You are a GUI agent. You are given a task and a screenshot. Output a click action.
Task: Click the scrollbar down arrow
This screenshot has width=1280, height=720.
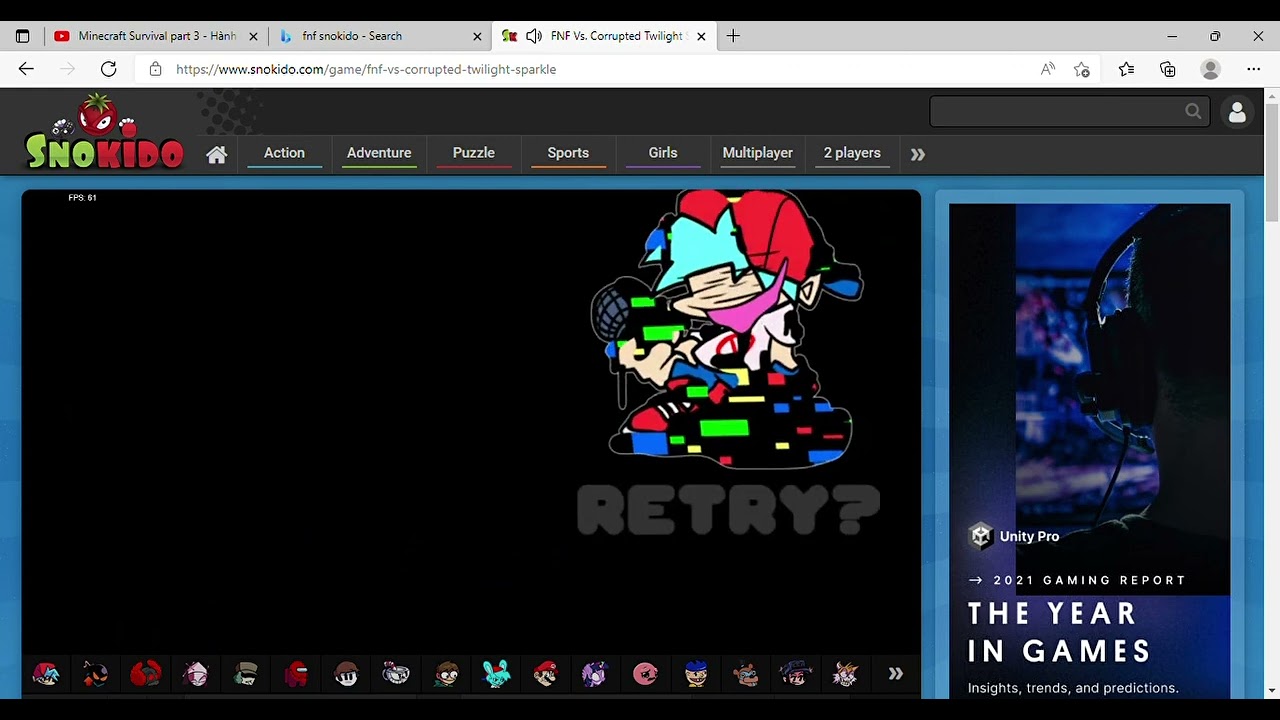(1272, 690)
